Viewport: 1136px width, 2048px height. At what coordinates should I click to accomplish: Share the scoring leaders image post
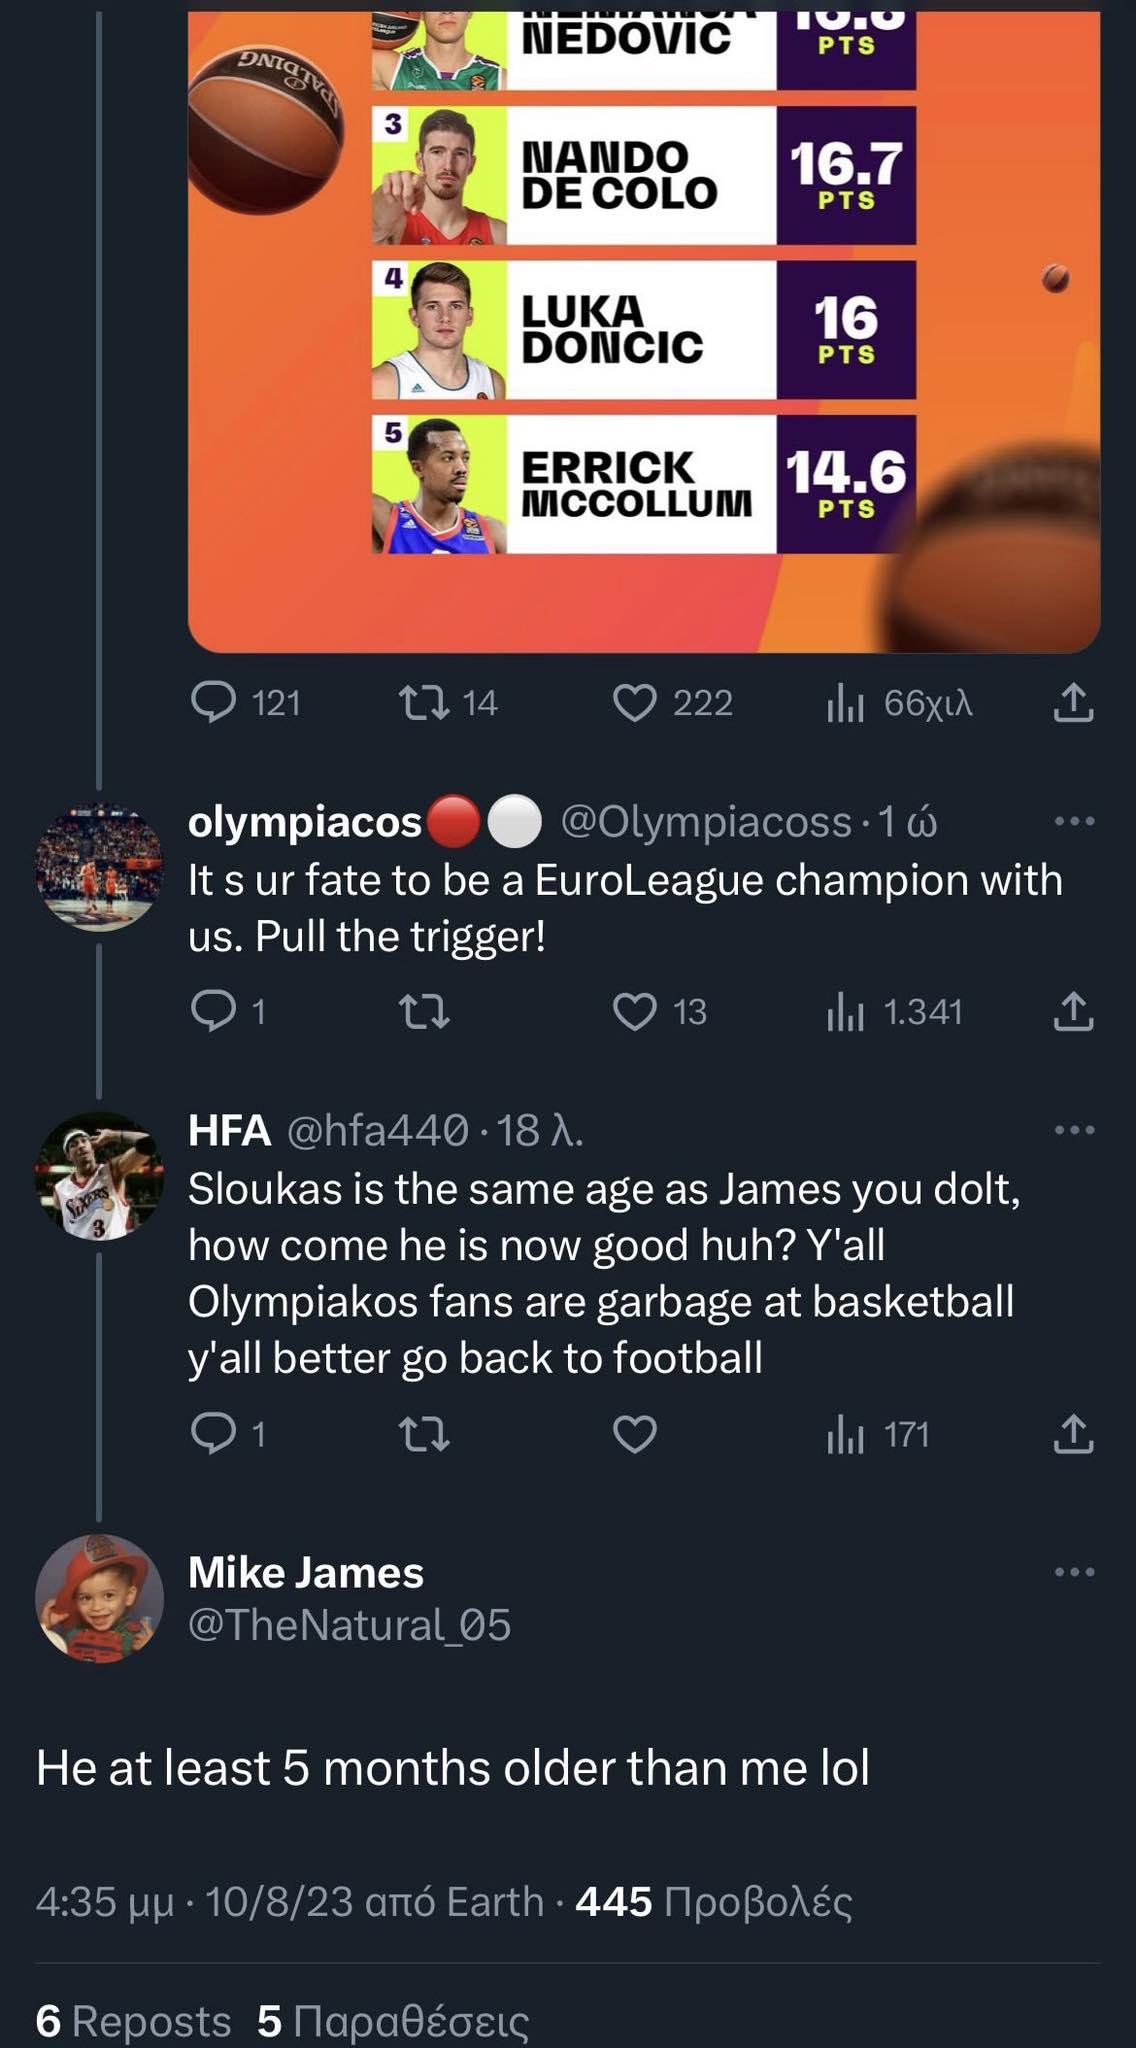(1073, 703)
